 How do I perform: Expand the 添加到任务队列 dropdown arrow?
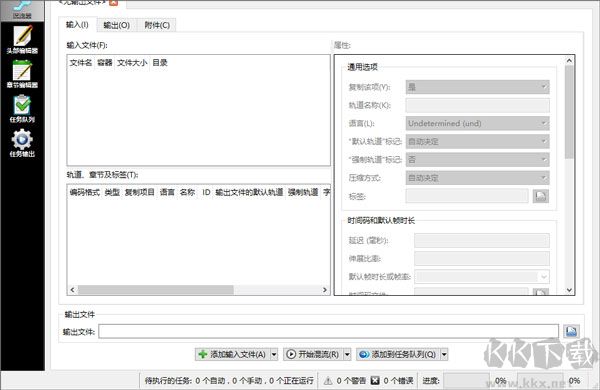tap(444, 354)
